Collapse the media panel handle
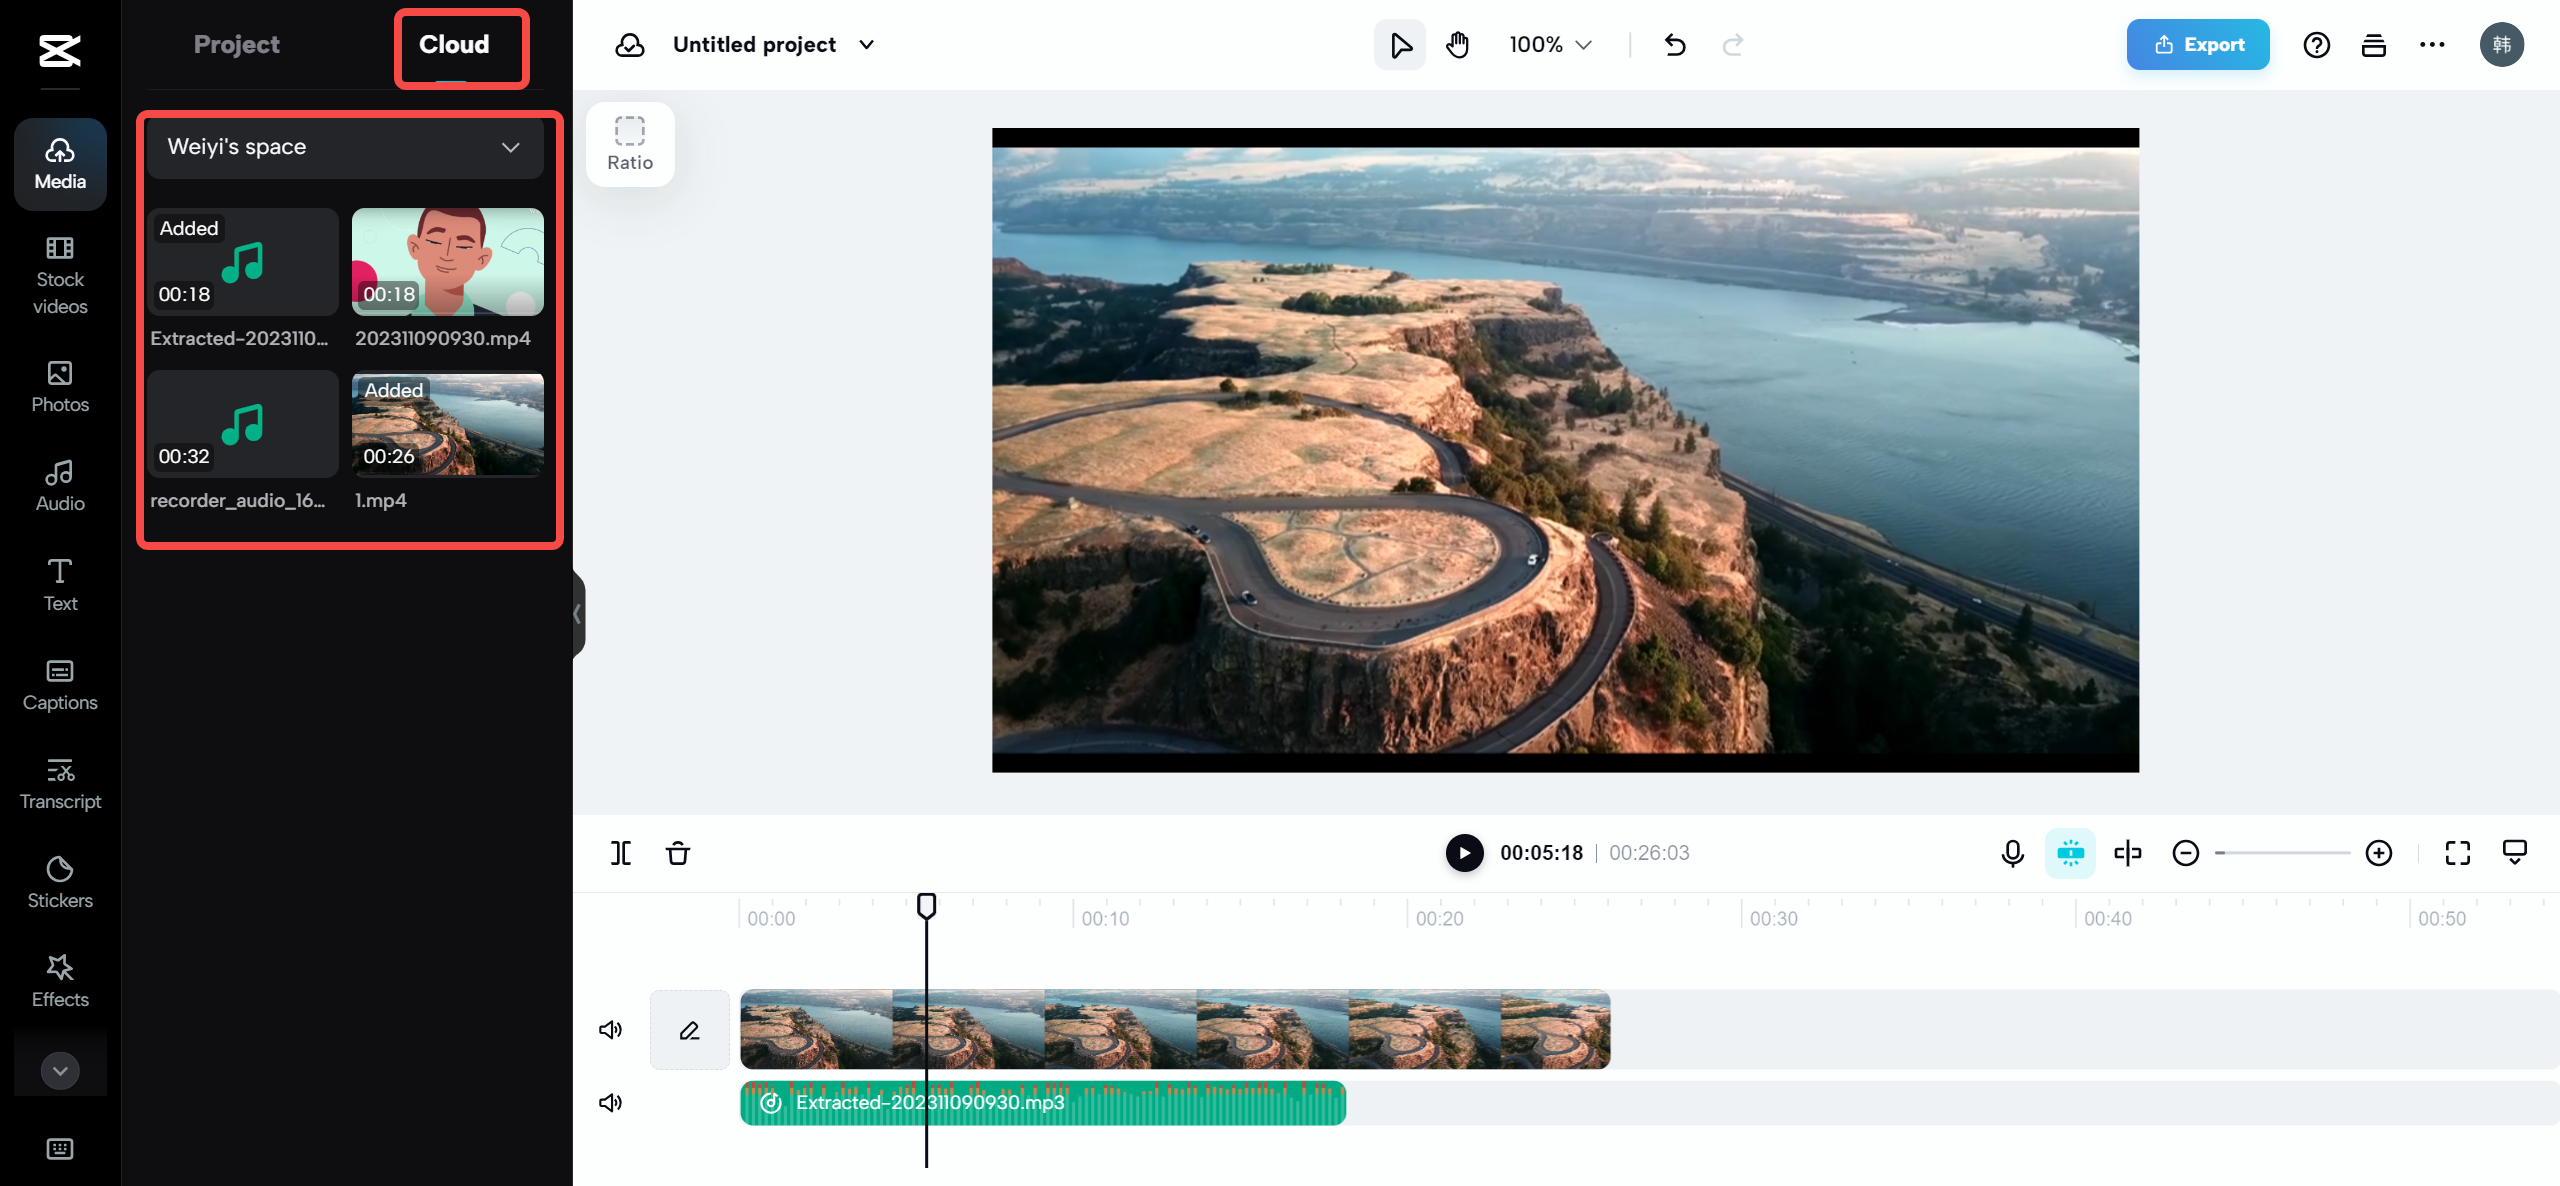This screenshot has width=2560, height=1186. (577, 614)
